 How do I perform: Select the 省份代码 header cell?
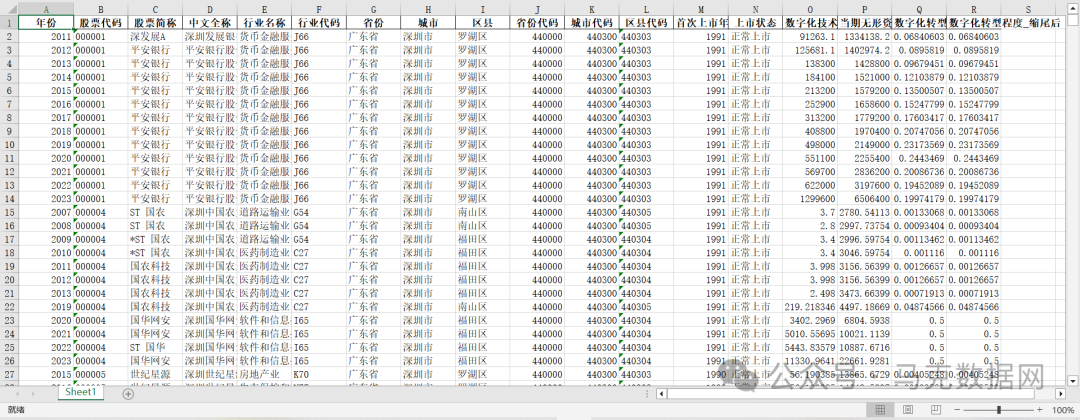(x=537, y=23)
